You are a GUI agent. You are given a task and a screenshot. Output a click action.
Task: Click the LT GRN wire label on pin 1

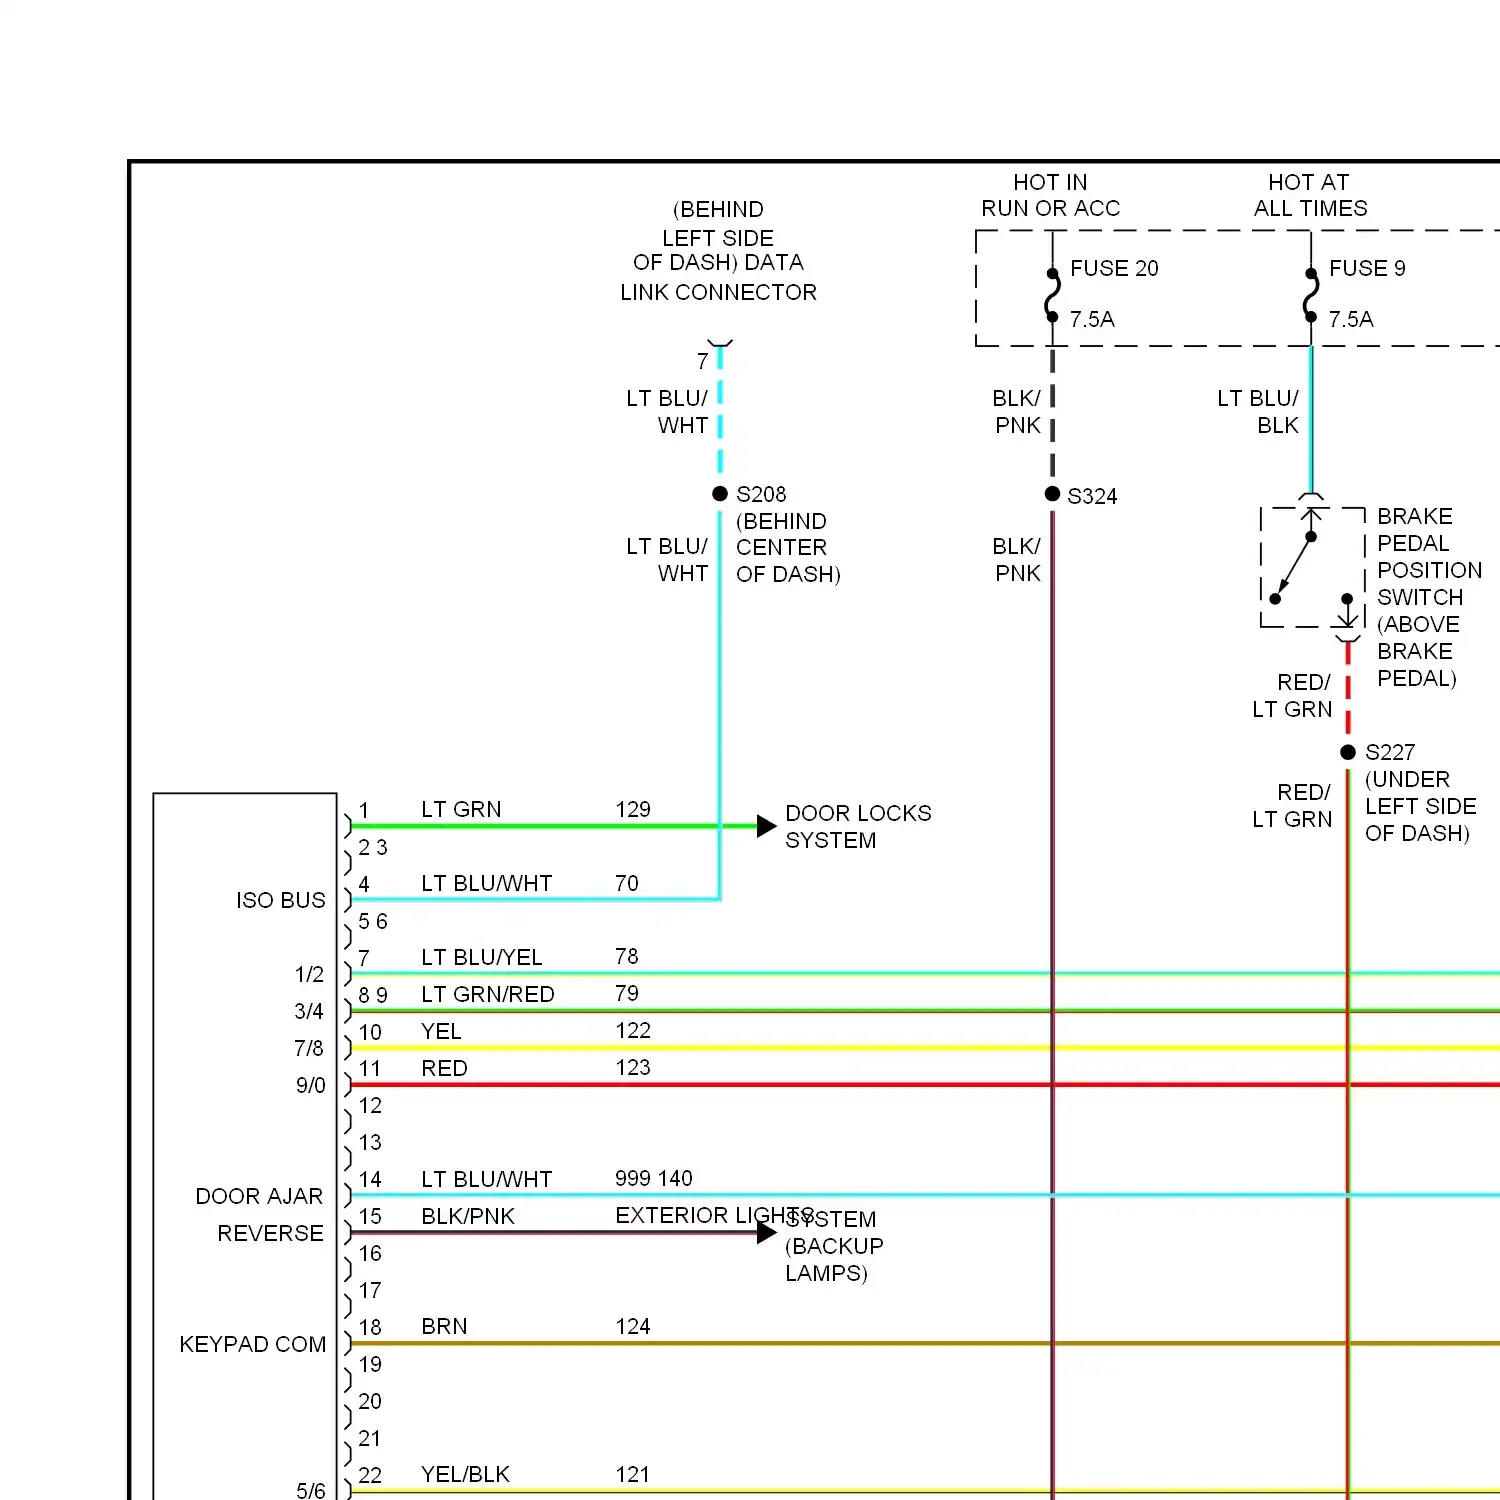(x=461, y=809)
